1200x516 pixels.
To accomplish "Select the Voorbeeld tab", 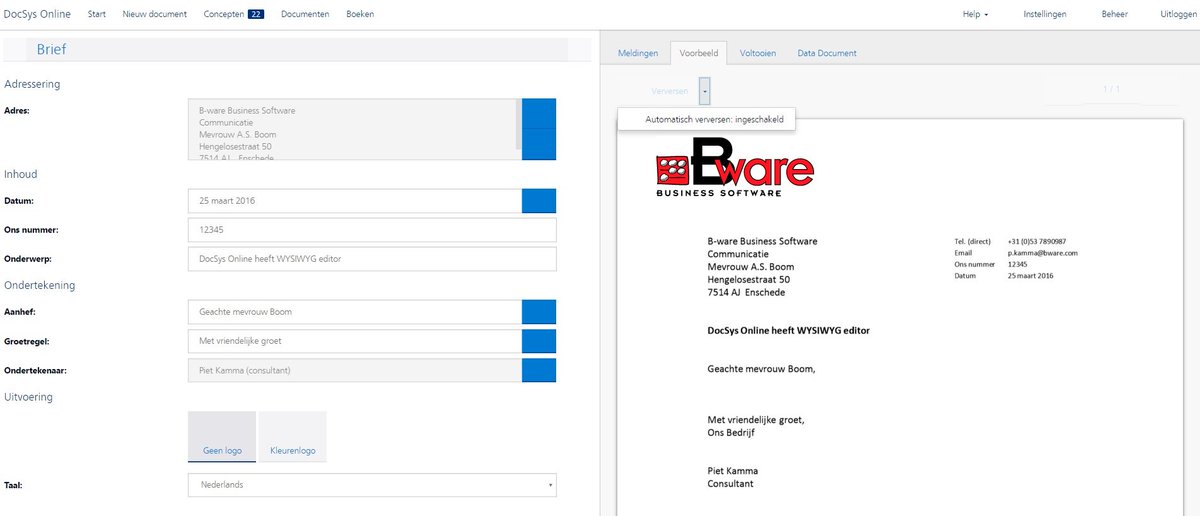I will 699,53.
